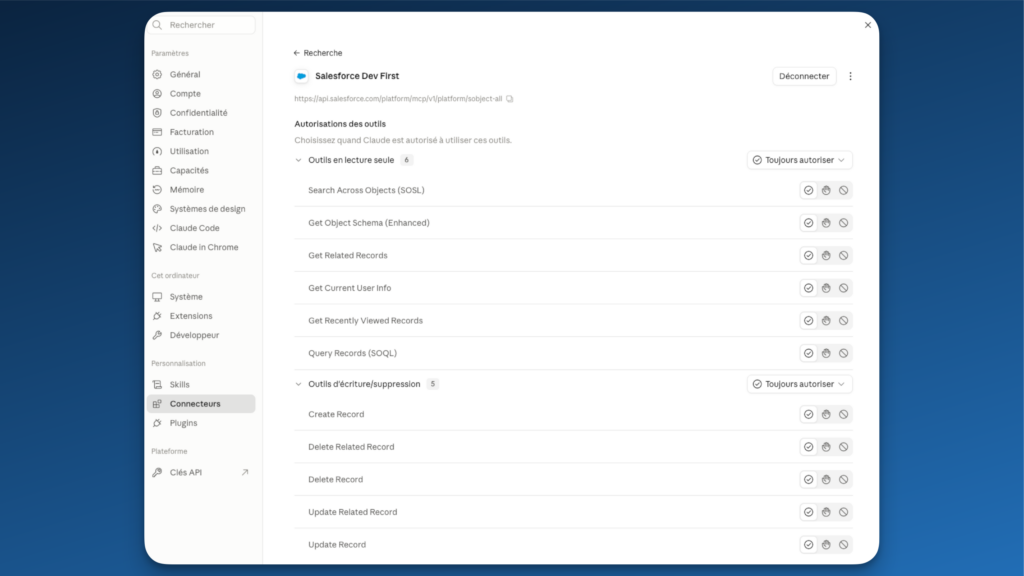1024x576 pixels.
Task: Open the three-dot more options menu
Action: (x=850, y=76)
